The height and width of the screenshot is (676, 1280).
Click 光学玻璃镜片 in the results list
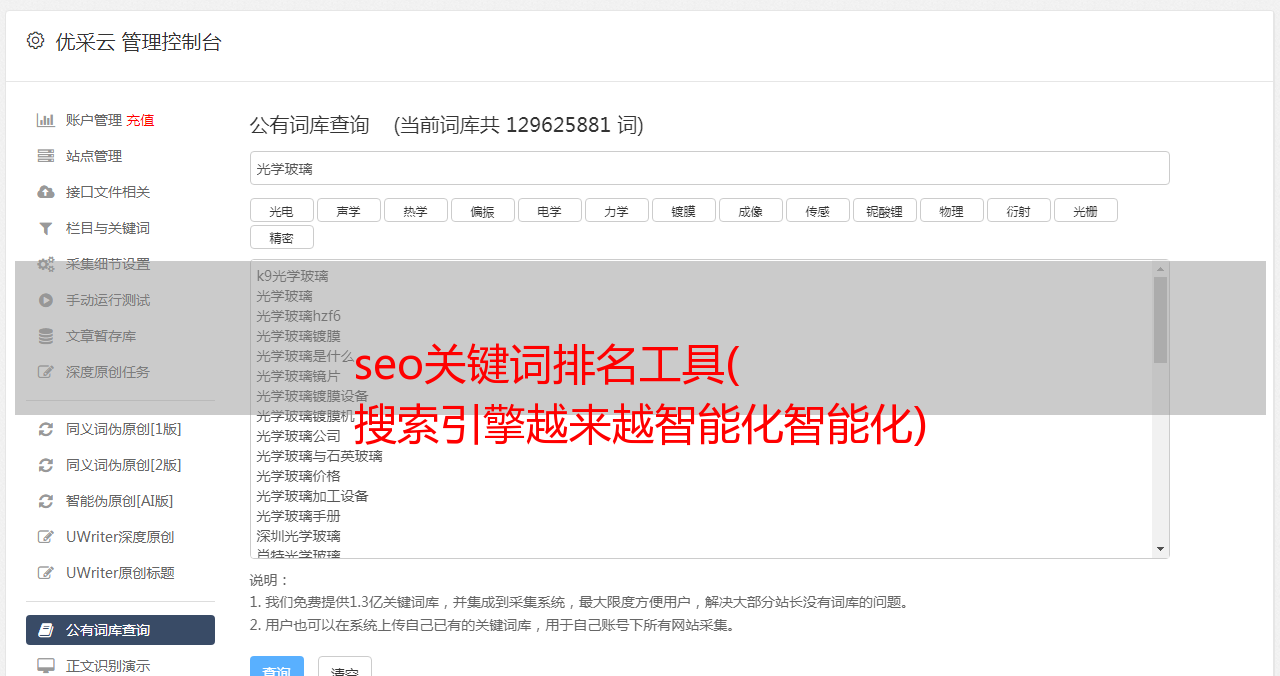tap(298, 376)
